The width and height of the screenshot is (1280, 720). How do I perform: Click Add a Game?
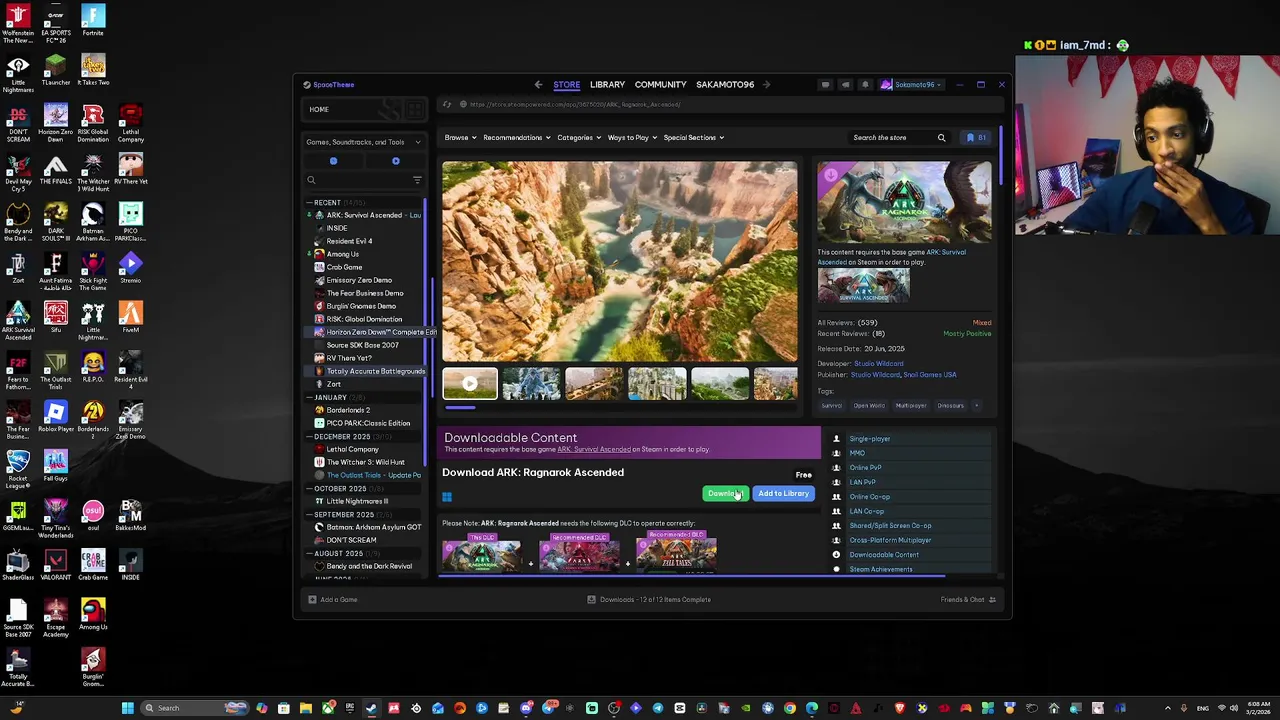coord(333,599)
